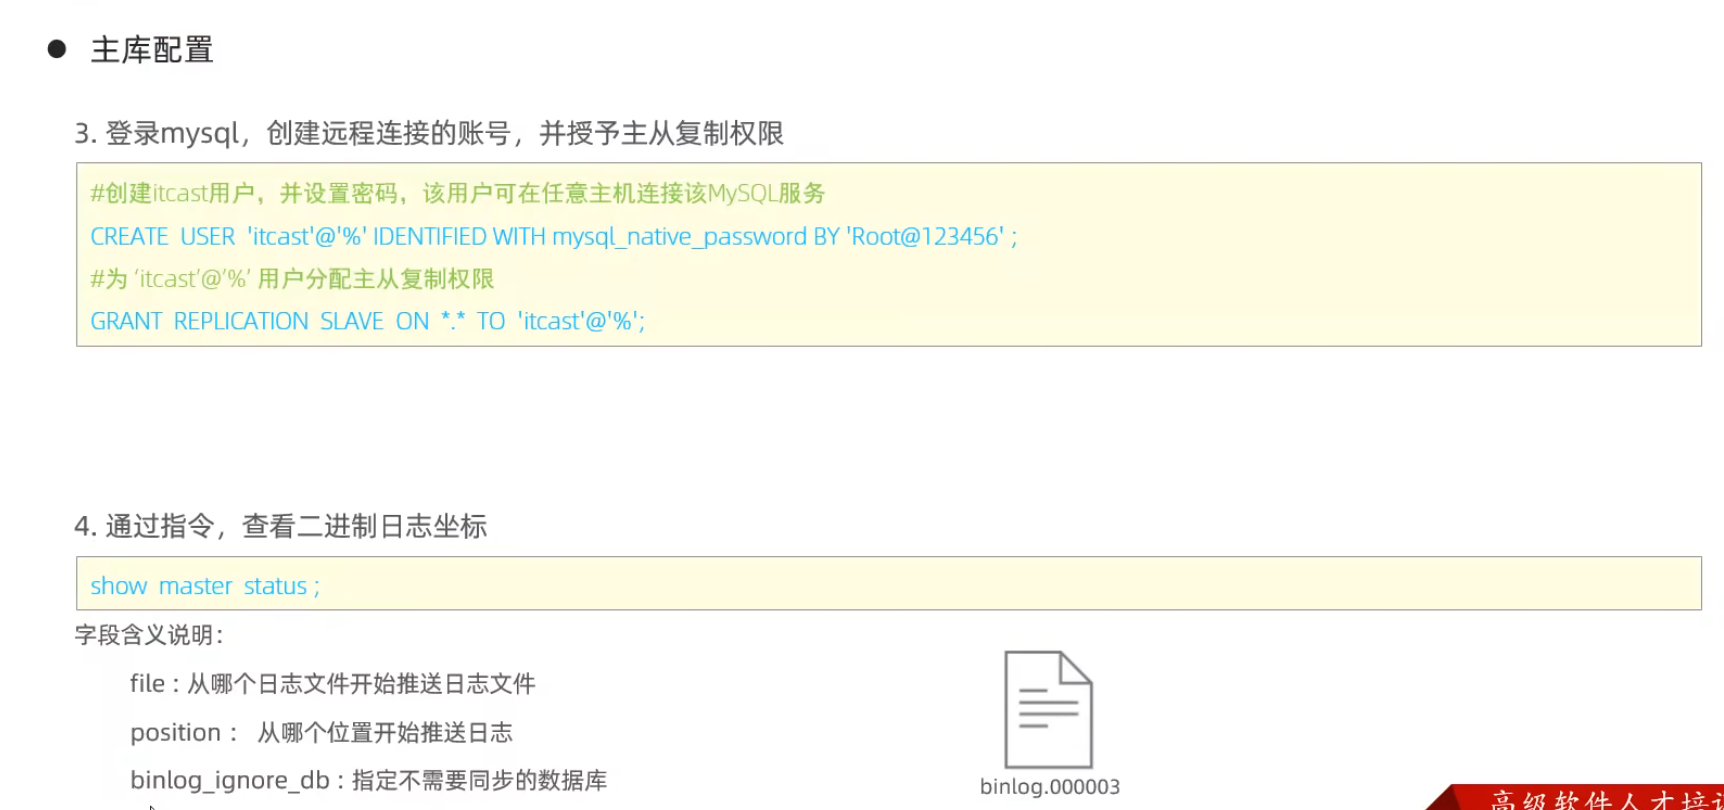1724x810 pixels.
Task: Click the file field description line
Action: click(332, 684)
